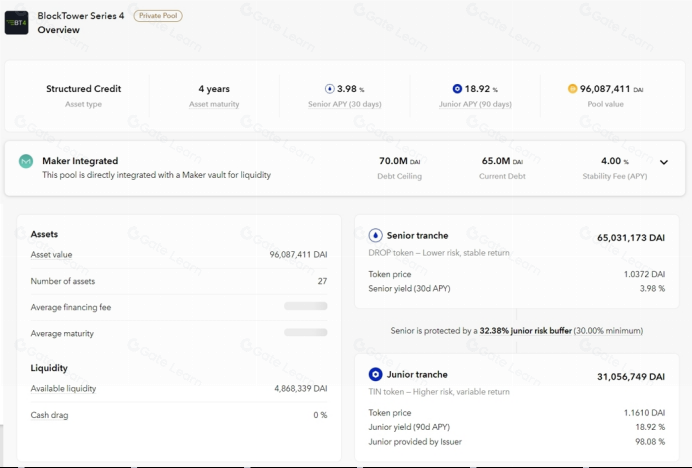Click the 65.0M Current Debt value
The height and width of the screenshot is (468, 692).
(x=502, y=161)
